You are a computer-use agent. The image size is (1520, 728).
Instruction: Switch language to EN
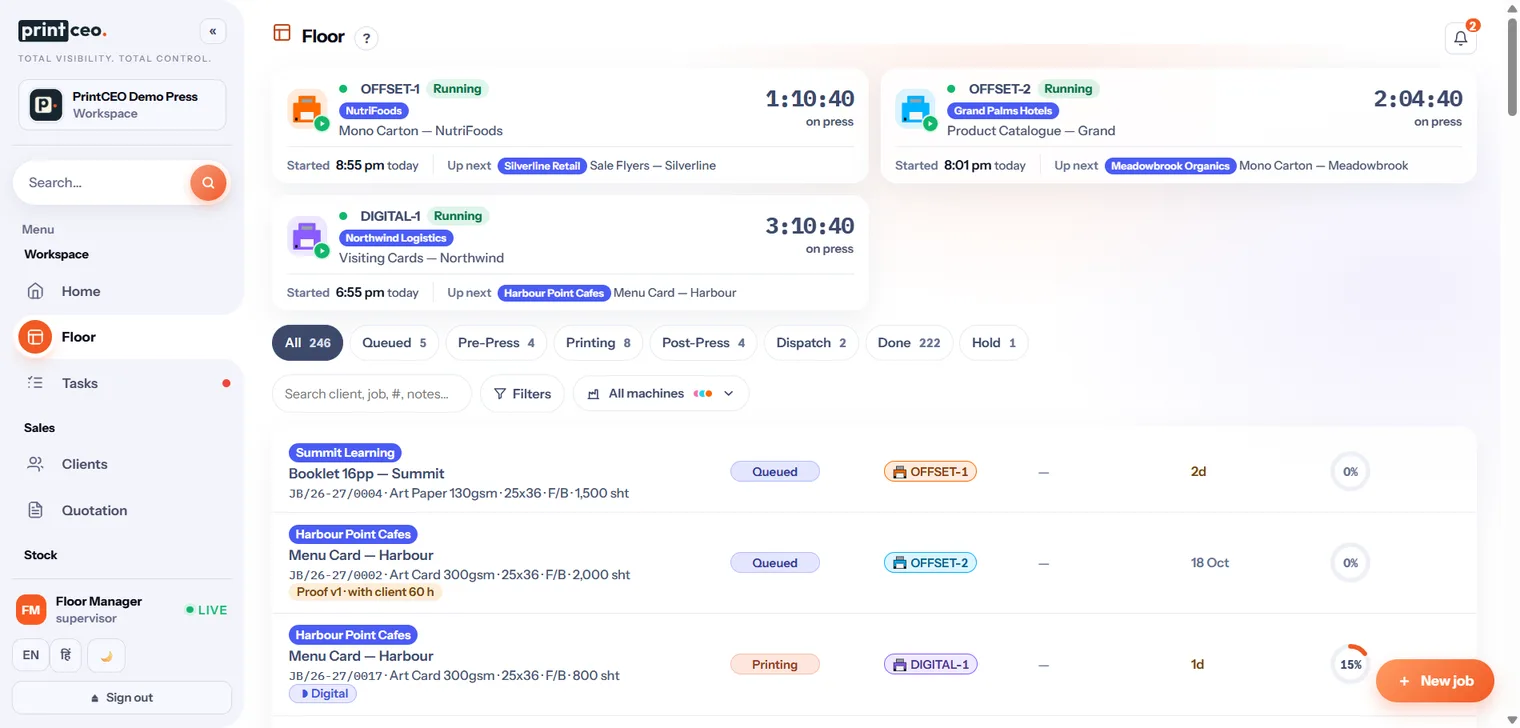coord(31,655)
